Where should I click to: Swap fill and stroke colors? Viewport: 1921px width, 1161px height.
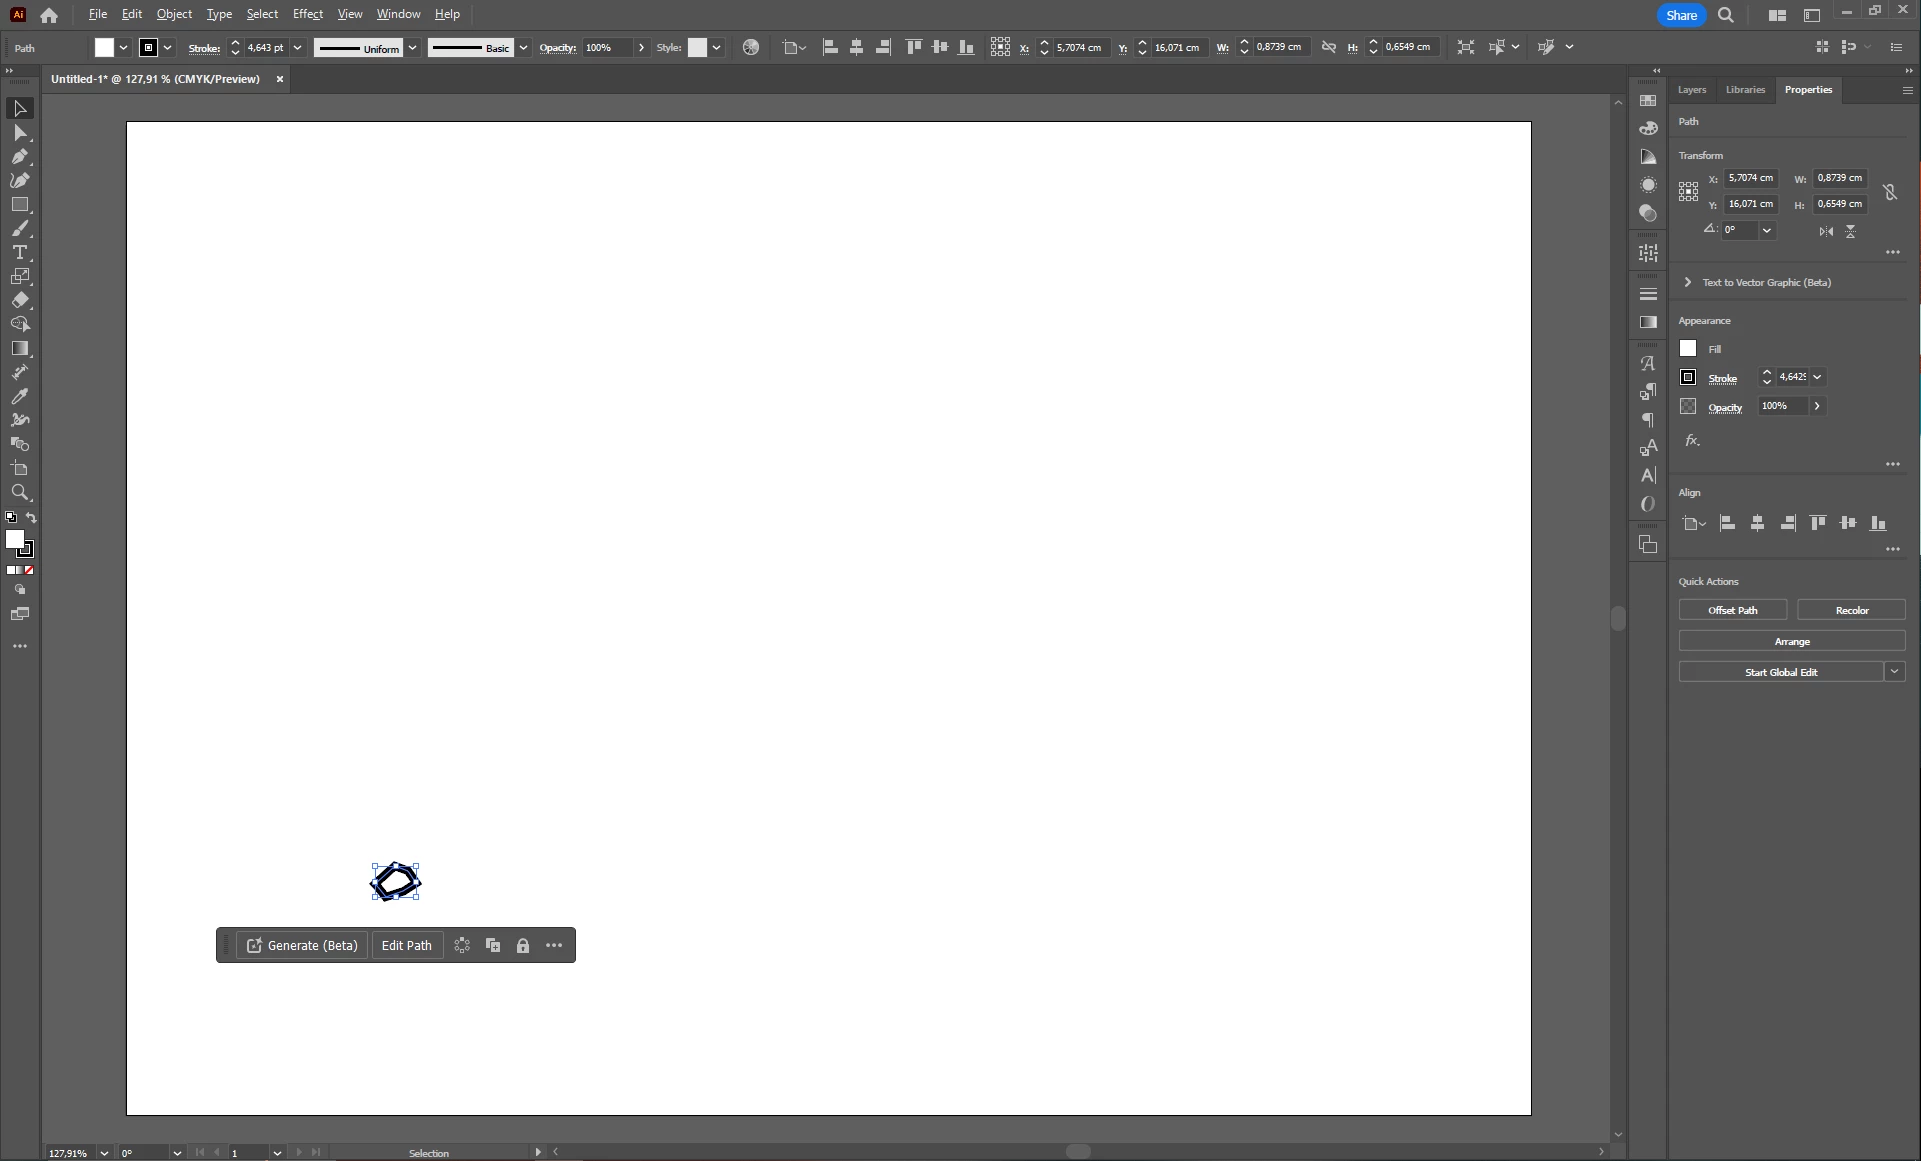click(x=31, y=518)
